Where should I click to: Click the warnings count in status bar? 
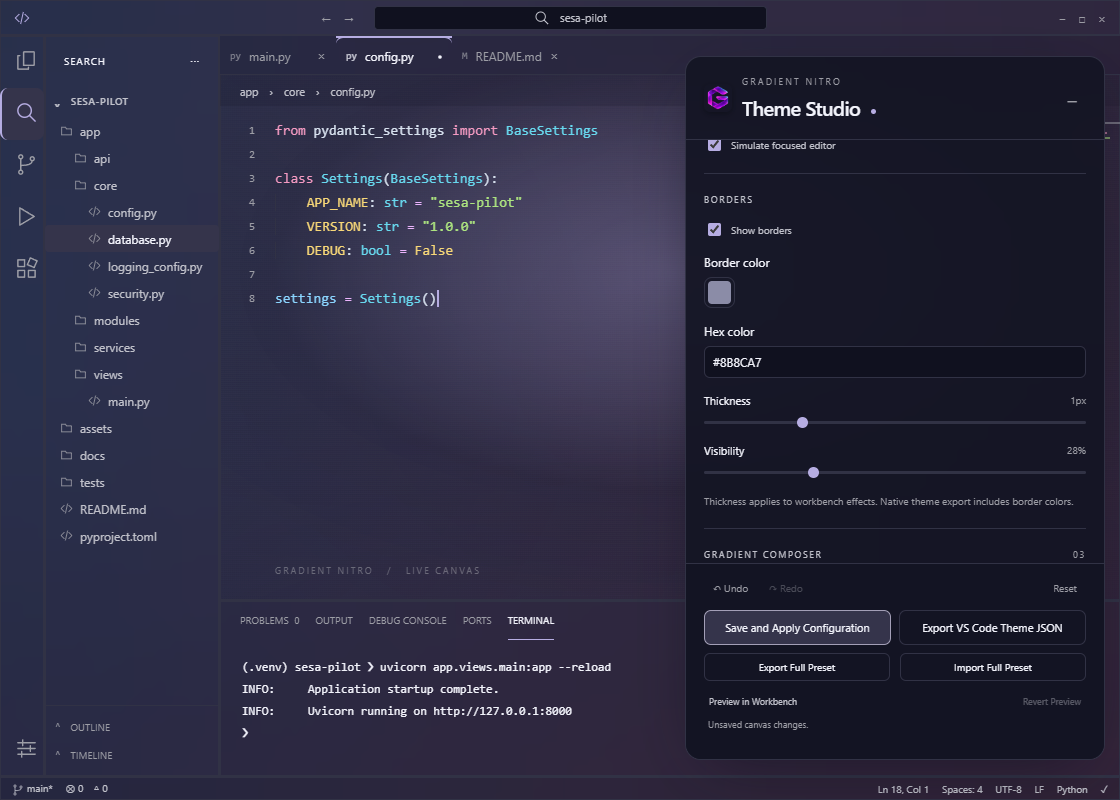coord(101,789)
